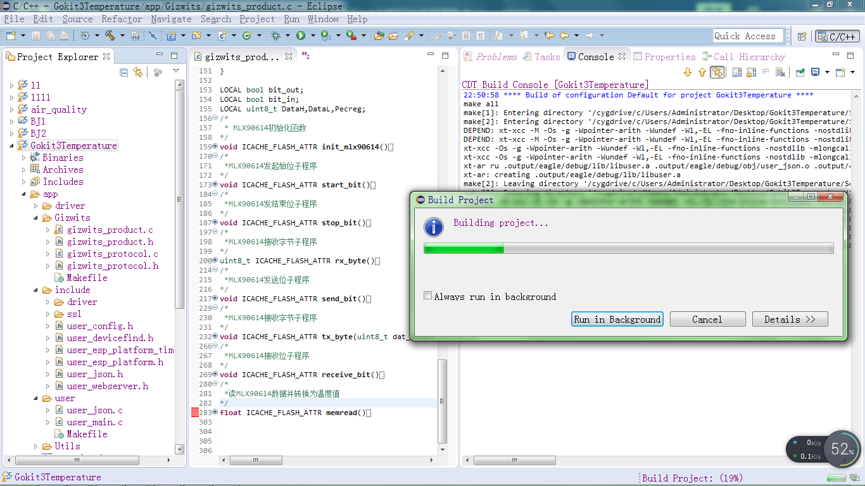Expand the Utils folder in tree
865x486 pixels.
click(x=36, y=447)
